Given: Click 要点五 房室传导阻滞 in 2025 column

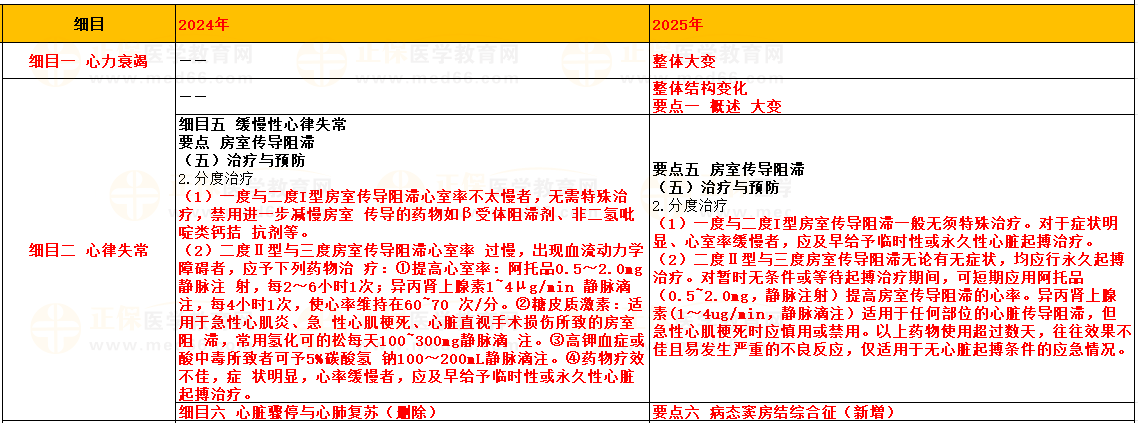Looking at the screenshot, I should pyautogui.click(x=728, y=169).
